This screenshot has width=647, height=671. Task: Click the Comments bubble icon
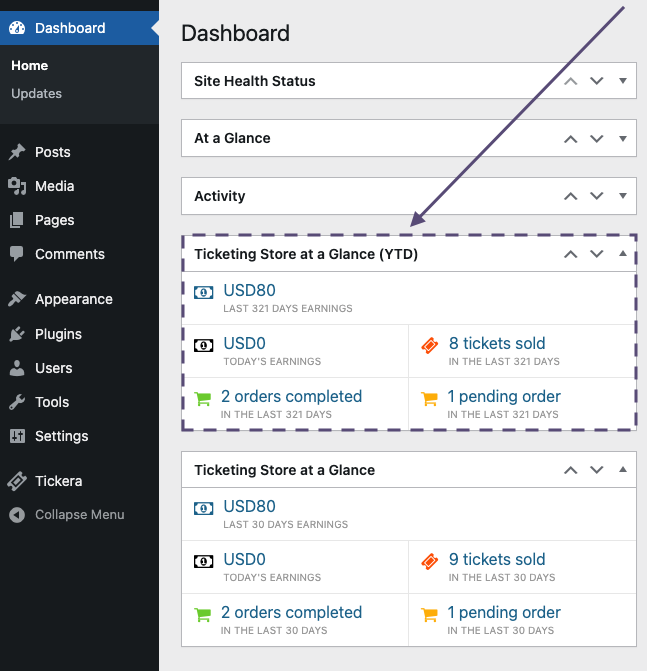17,254
